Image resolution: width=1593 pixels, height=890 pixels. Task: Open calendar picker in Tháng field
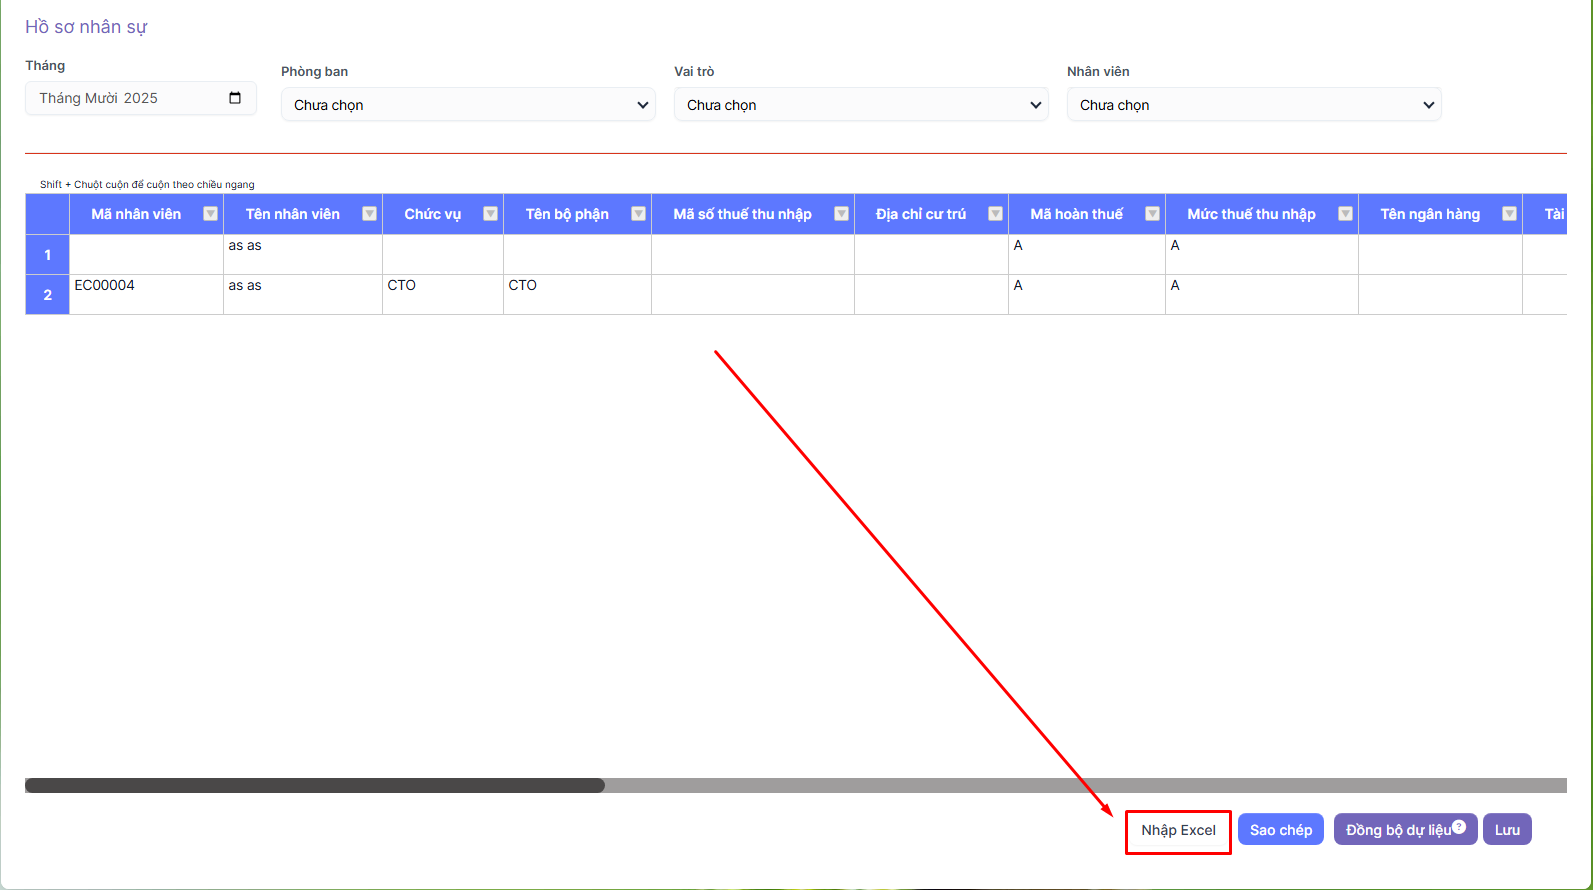coord(235,98)
